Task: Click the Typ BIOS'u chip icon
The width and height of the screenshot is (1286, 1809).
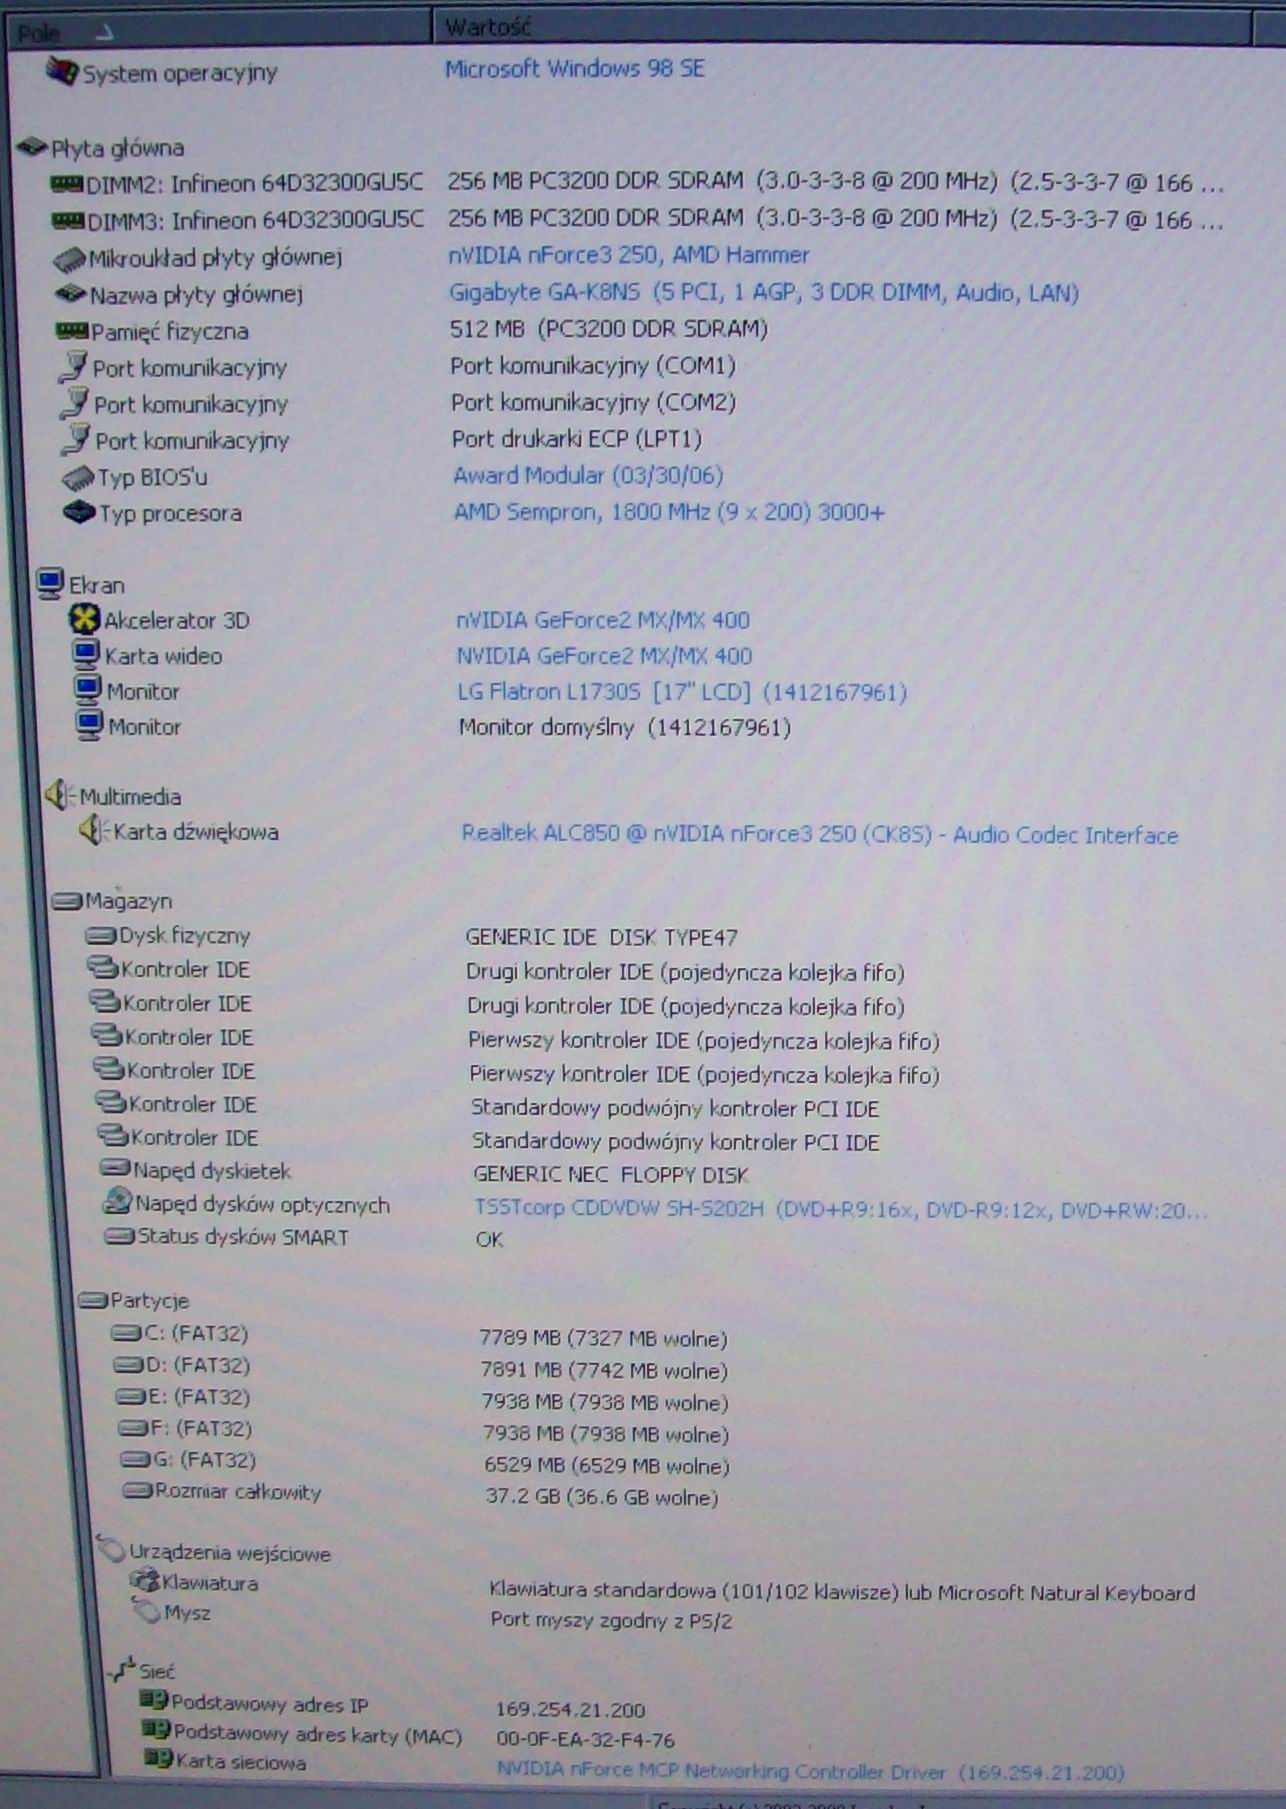Action: tap(78, 478)
